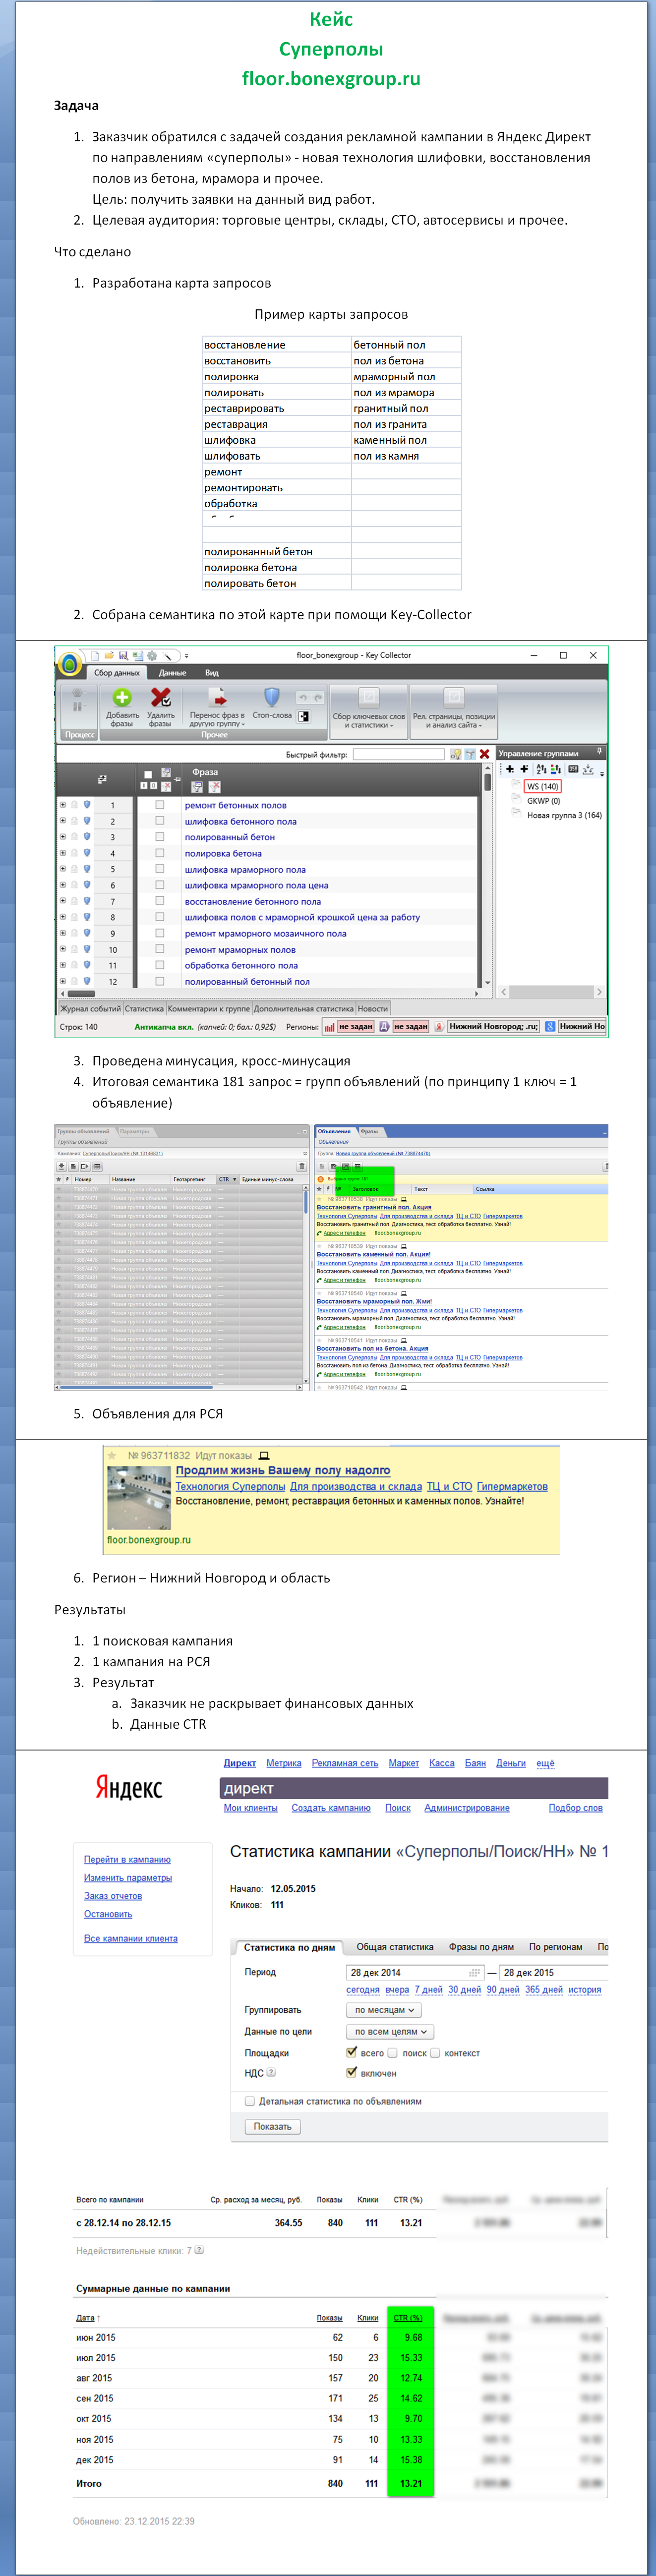The height and width of the screenshot is (2576, 656).
Task: Toggle the контекст площадки checkbox
Action: pyautogui.click(x=434, y=2053)
